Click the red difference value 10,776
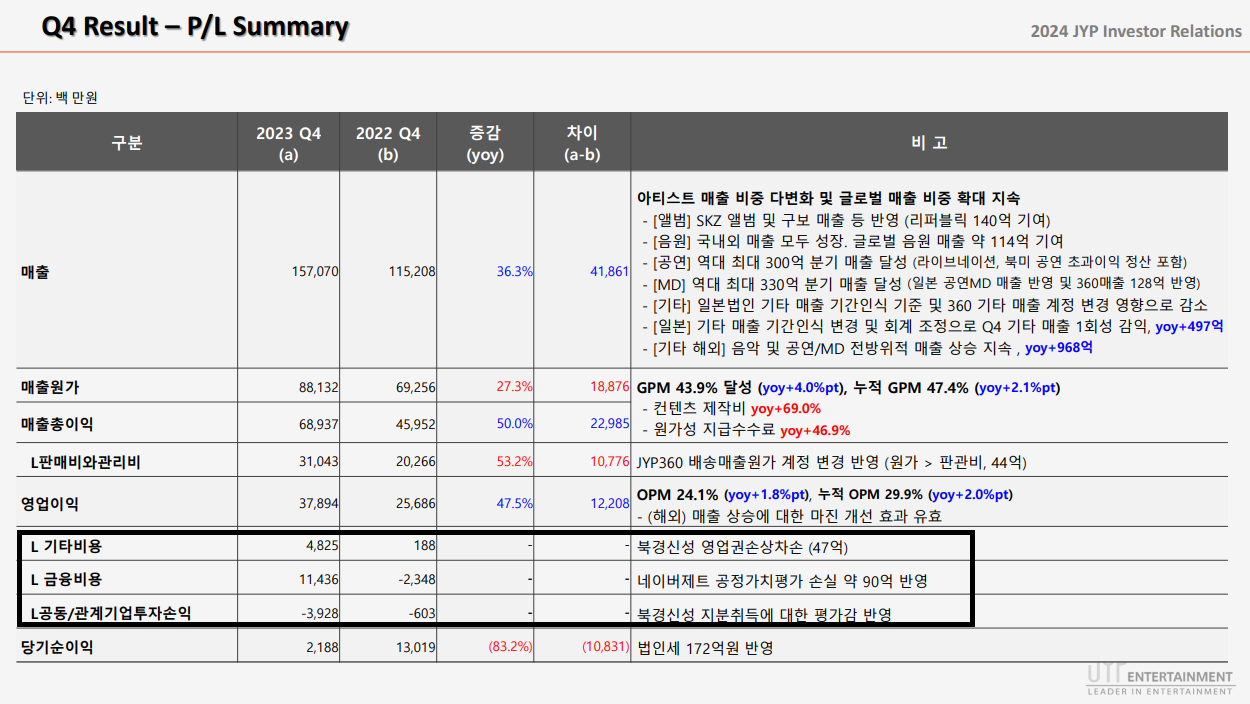1250x704 pixels. pos(610,462)
